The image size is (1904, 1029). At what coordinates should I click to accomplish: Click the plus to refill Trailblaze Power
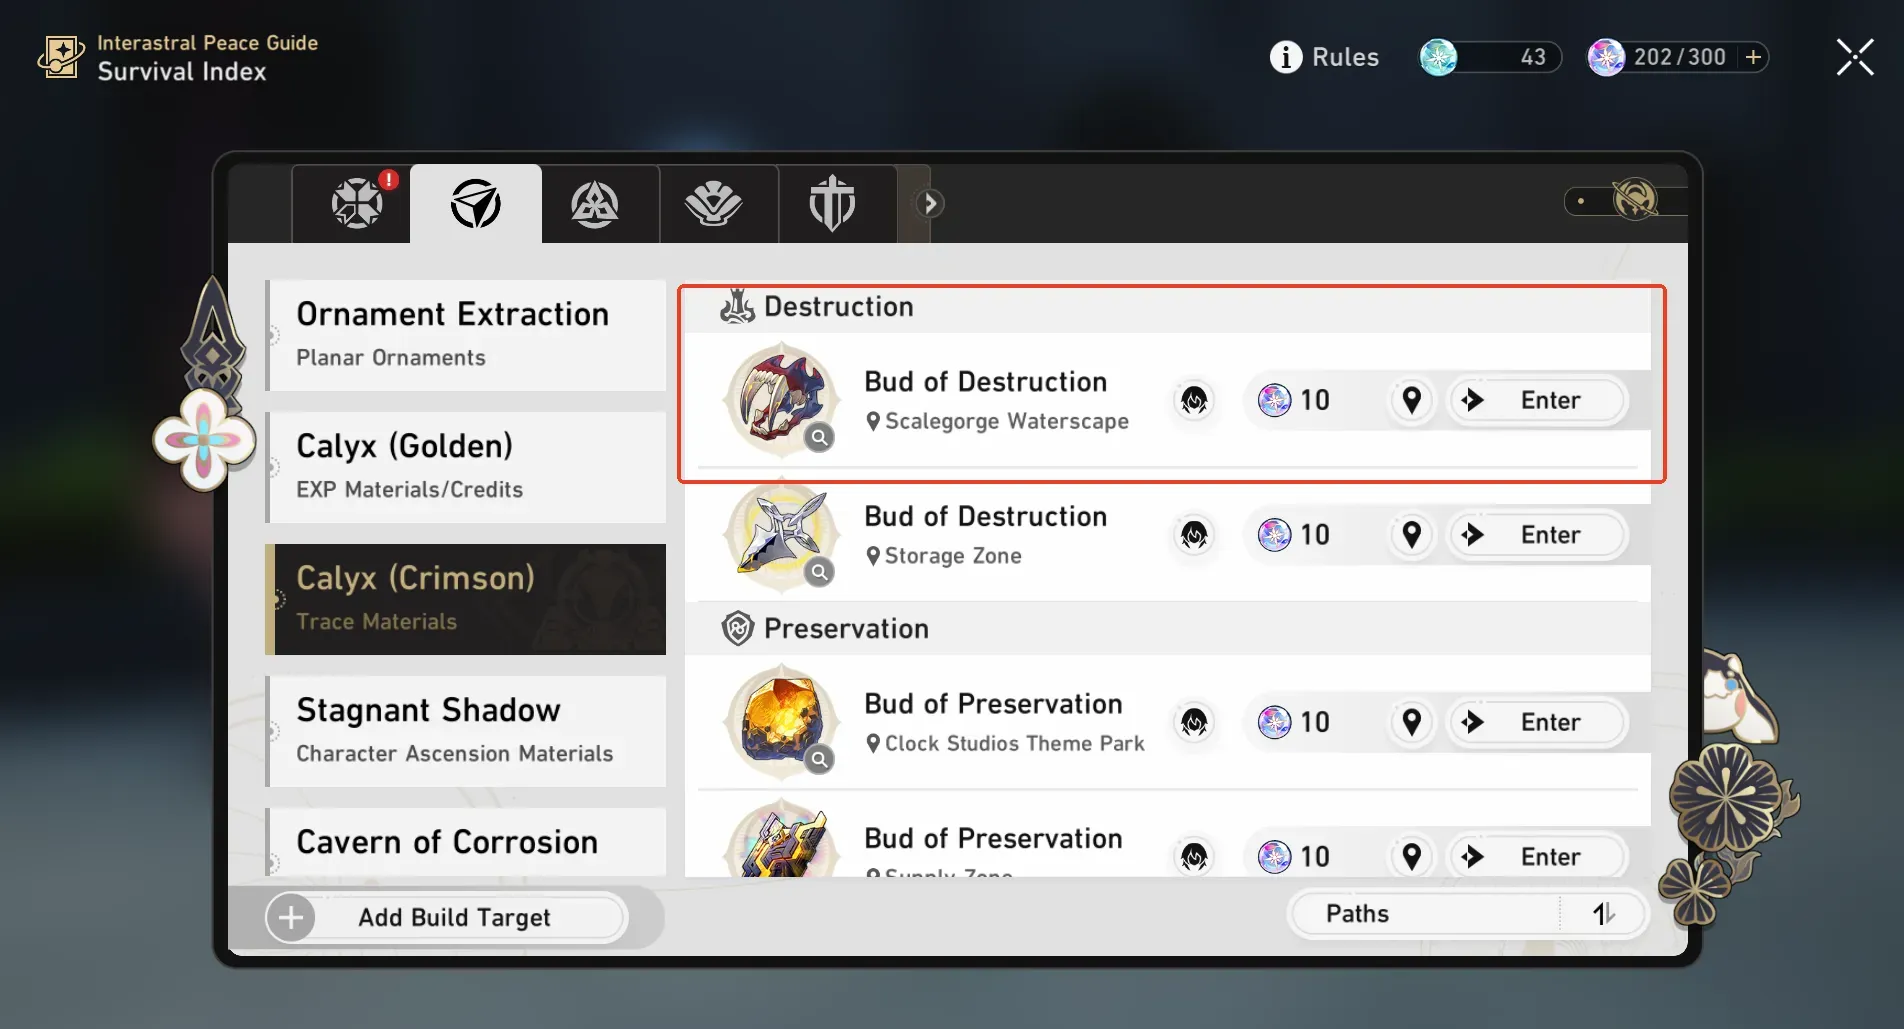tap(1753, 57)
